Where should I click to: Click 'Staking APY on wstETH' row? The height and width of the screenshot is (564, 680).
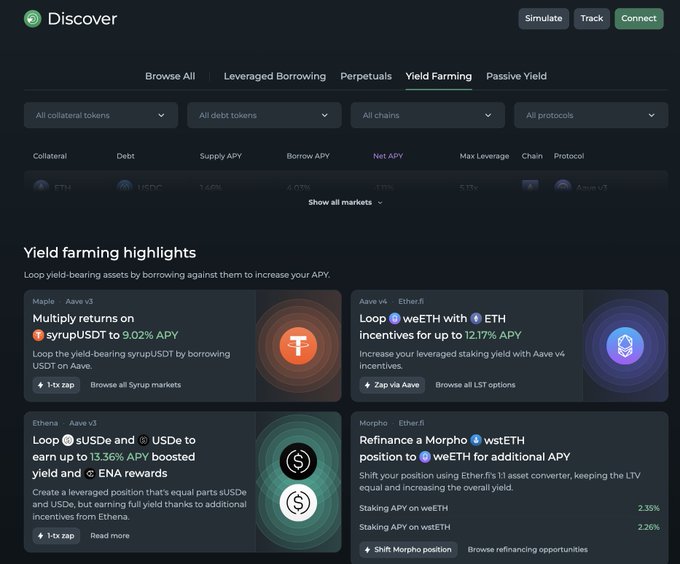[x=509, y=527]
